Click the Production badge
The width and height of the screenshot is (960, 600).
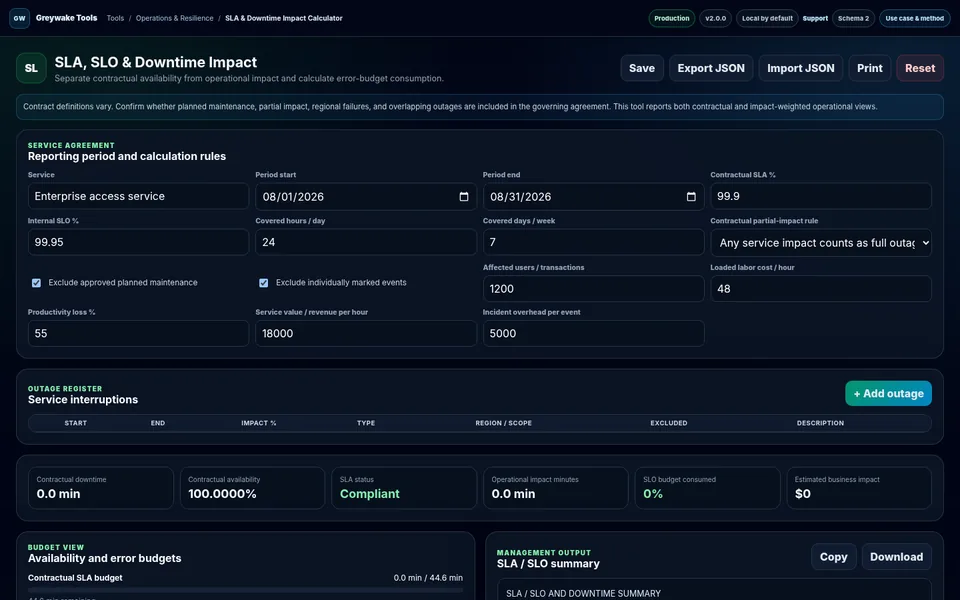point(672,18)
